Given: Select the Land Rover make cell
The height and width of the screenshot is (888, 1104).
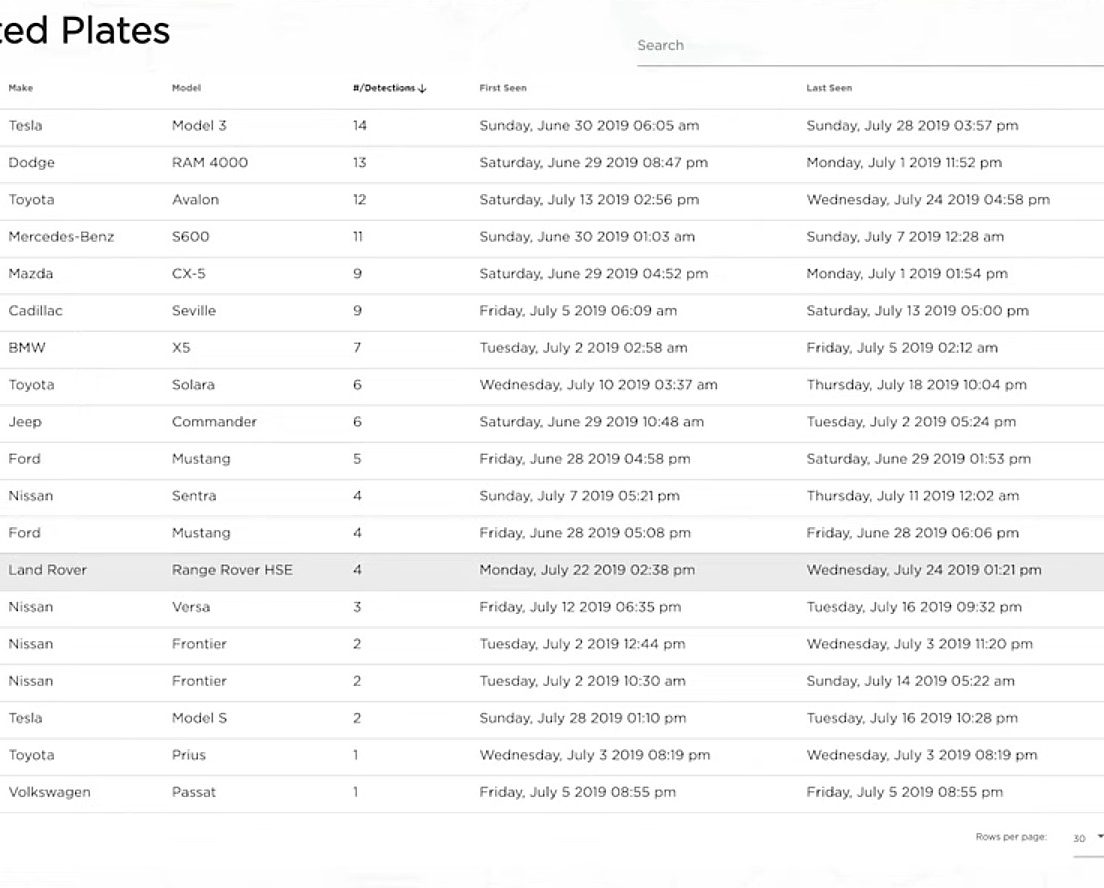Looking at the screenshot, I should [47, 570].
